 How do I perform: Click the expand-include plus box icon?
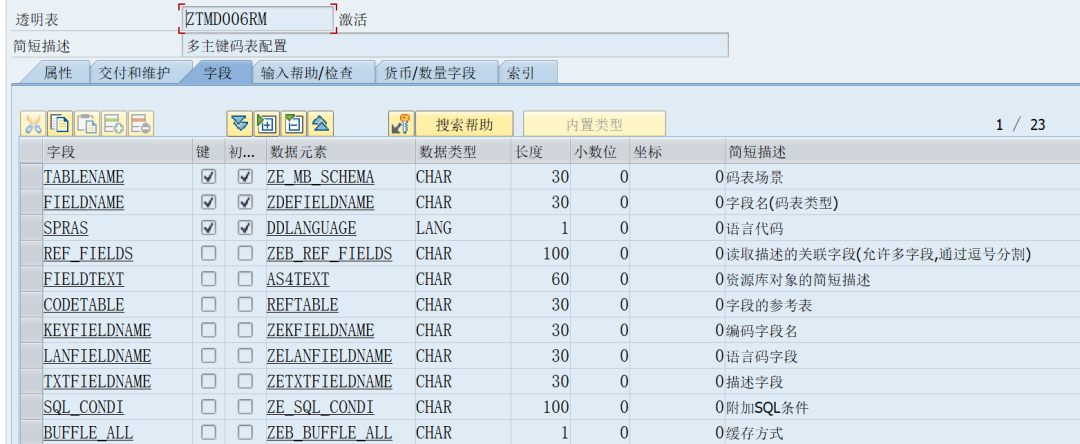(267, 124)
